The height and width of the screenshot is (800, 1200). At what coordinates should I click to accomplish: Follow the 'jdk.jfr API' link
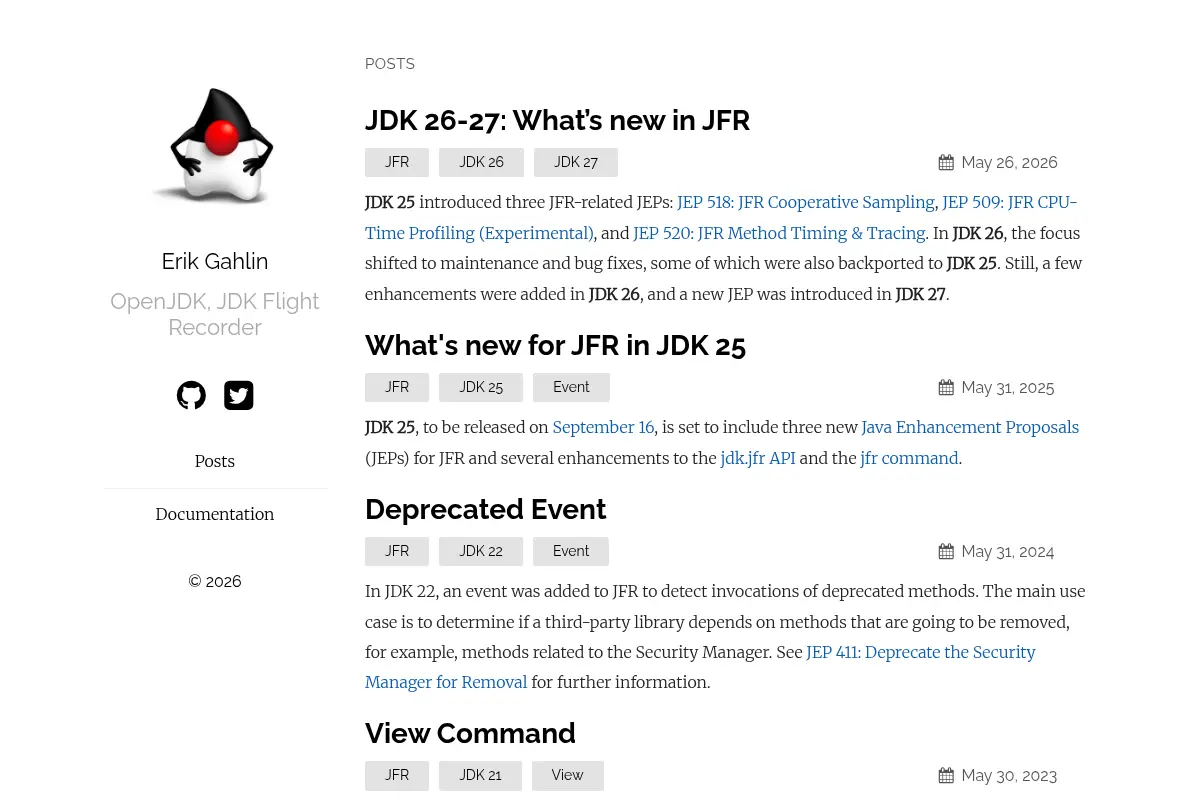(757, 458)
